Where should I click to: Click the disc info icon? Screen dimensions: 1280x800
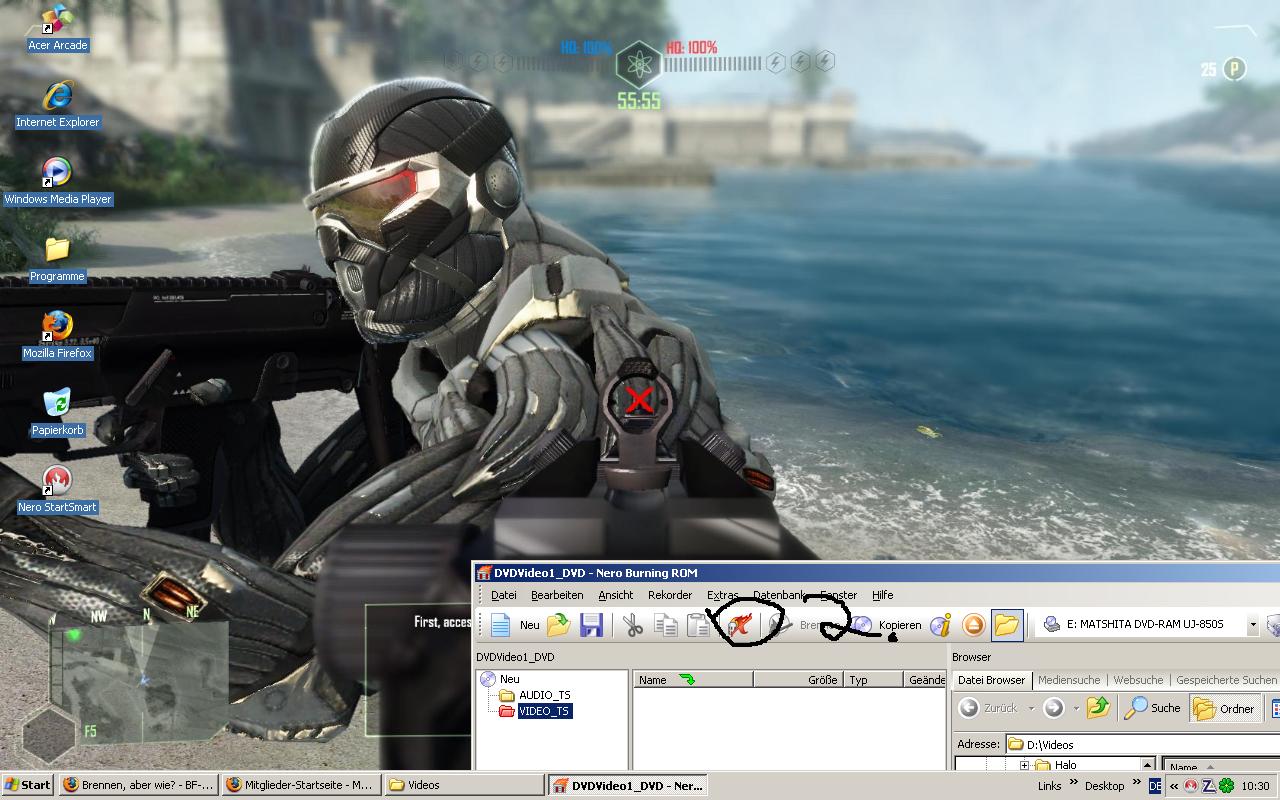pos(940,625)
